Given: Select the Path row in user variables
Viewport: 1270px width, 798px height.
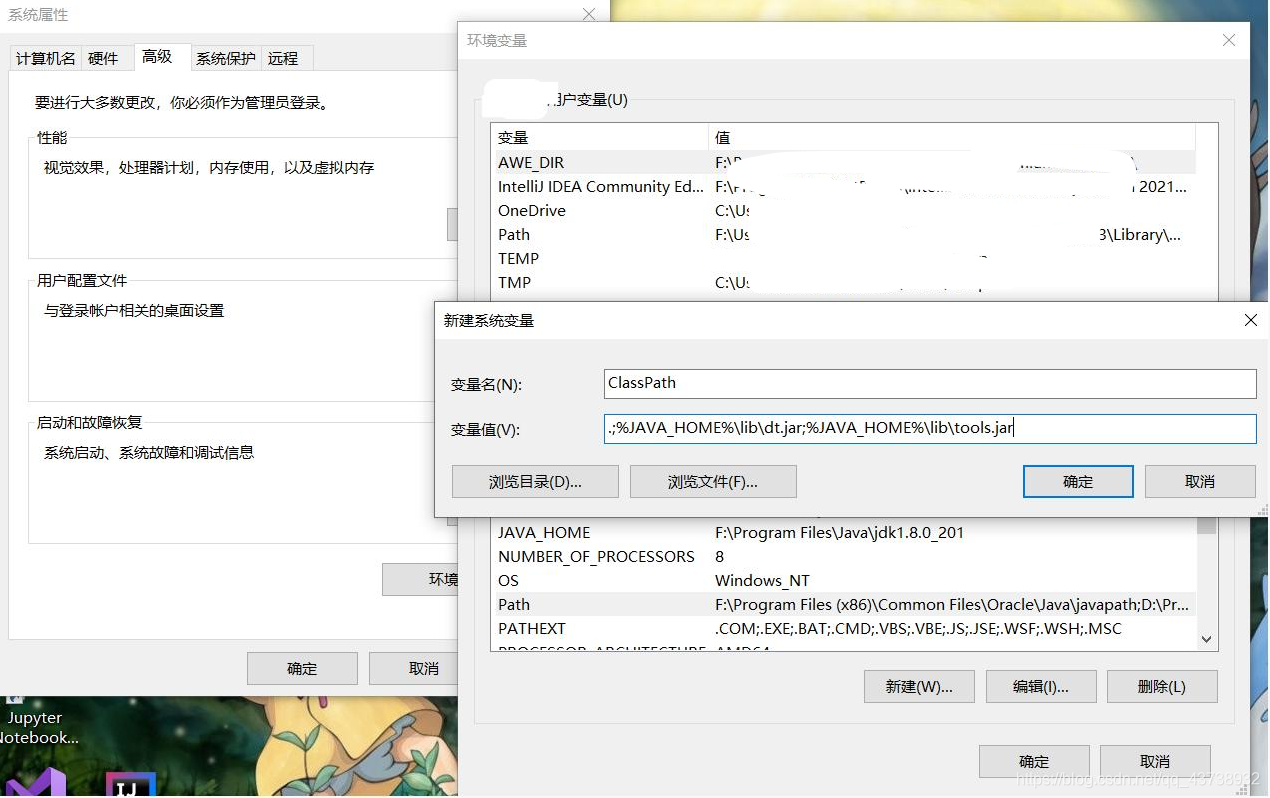Looking at the screenshot, I should point(844,234).
